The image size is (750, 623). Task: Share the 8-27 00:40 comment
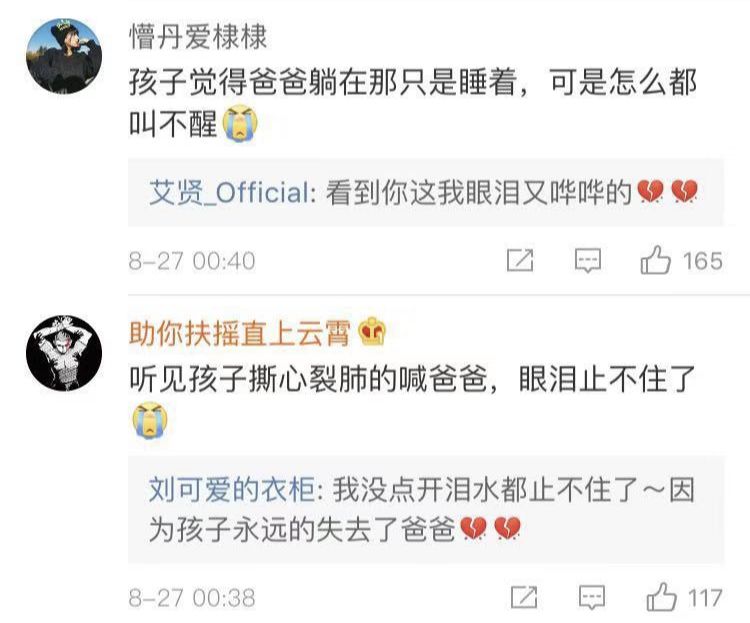pyautogui.click(x=520, y=260)
